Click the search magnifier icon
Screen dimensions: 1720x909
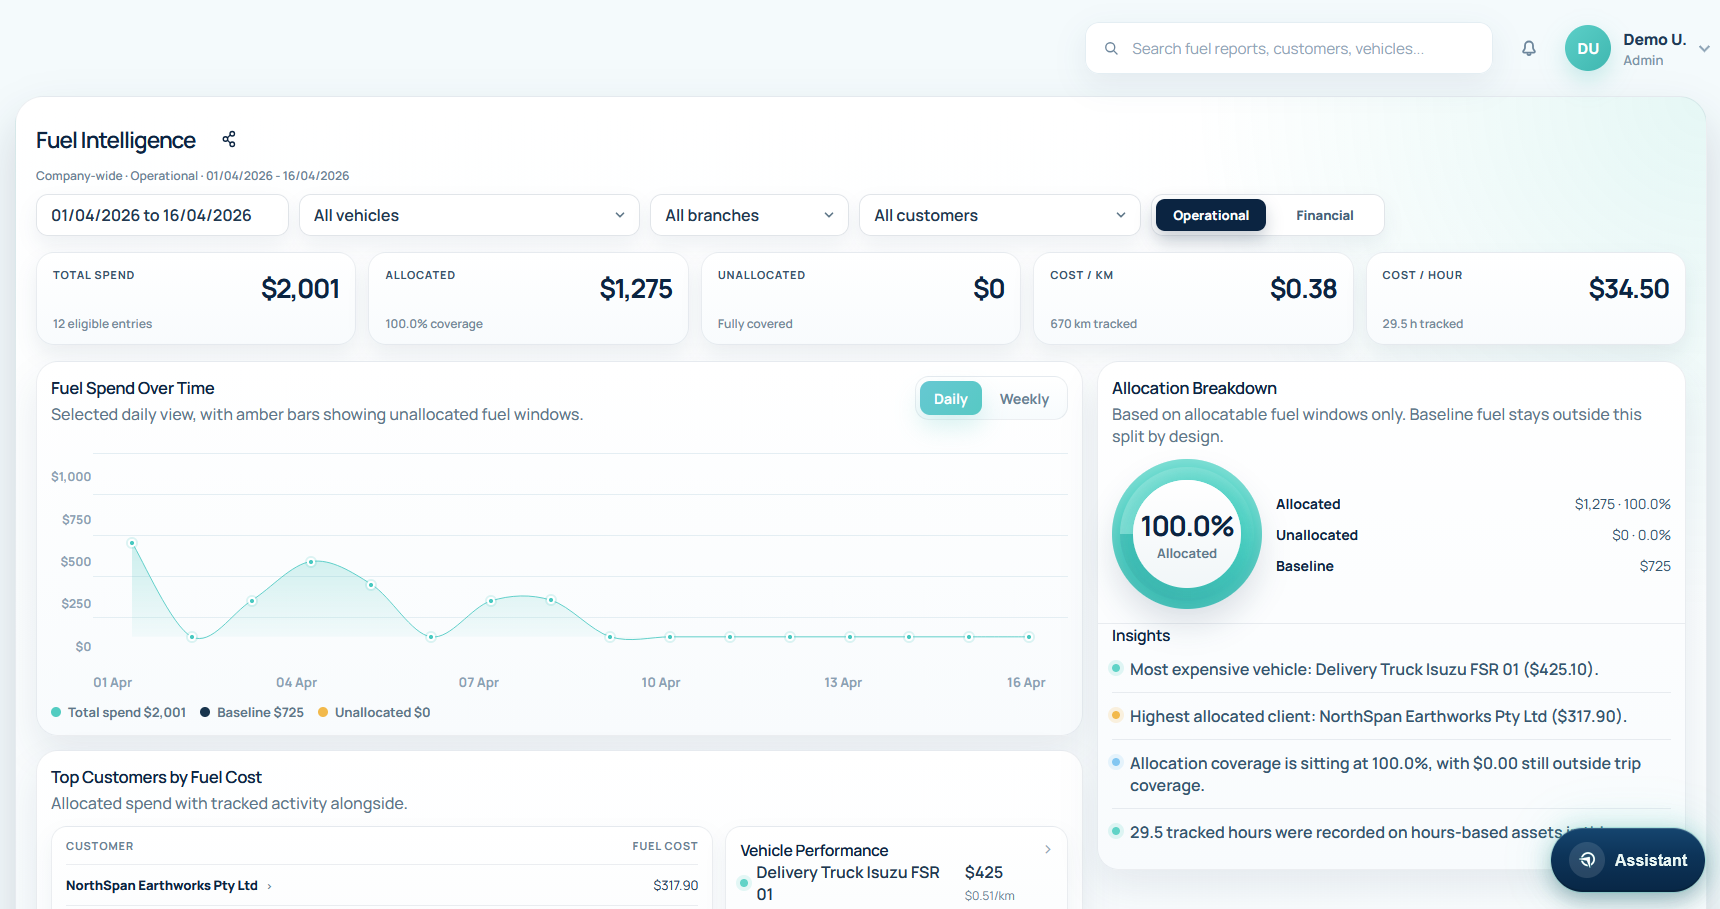[x=1111, y=47]
